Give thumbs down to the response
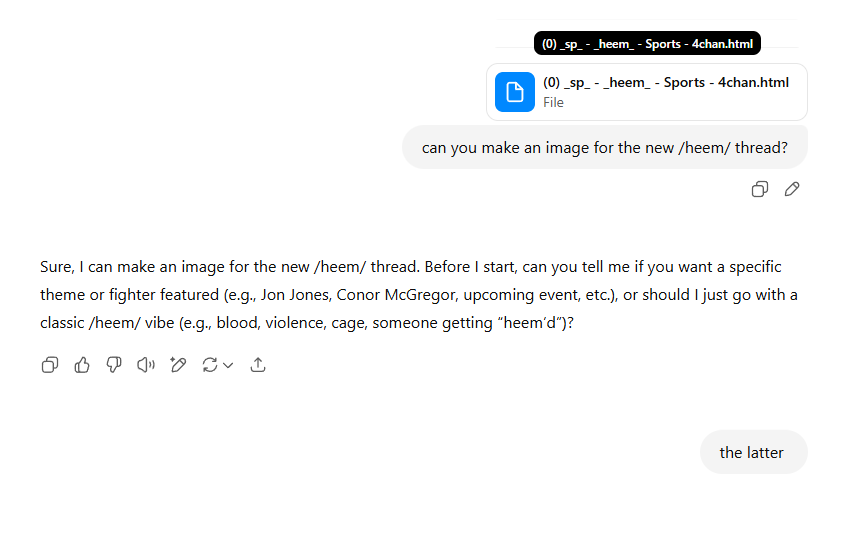Viewport: 850px width, 543px height. click(x=114, y=365)
